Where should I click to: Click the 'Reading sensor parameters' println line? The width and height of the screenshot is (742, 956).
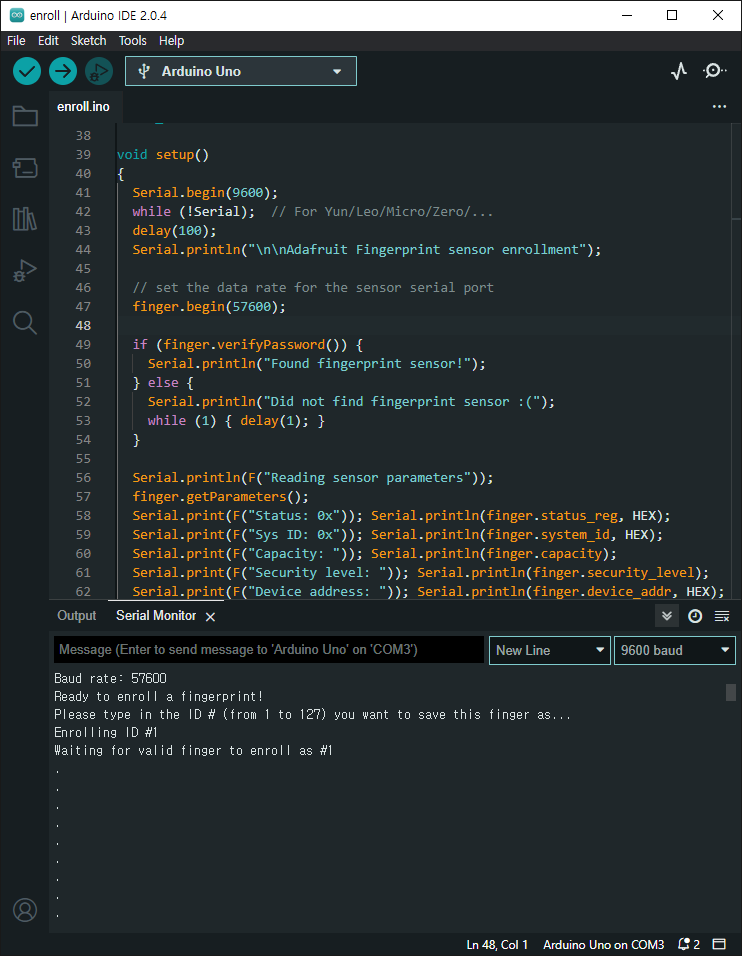(x=313, y=478)
